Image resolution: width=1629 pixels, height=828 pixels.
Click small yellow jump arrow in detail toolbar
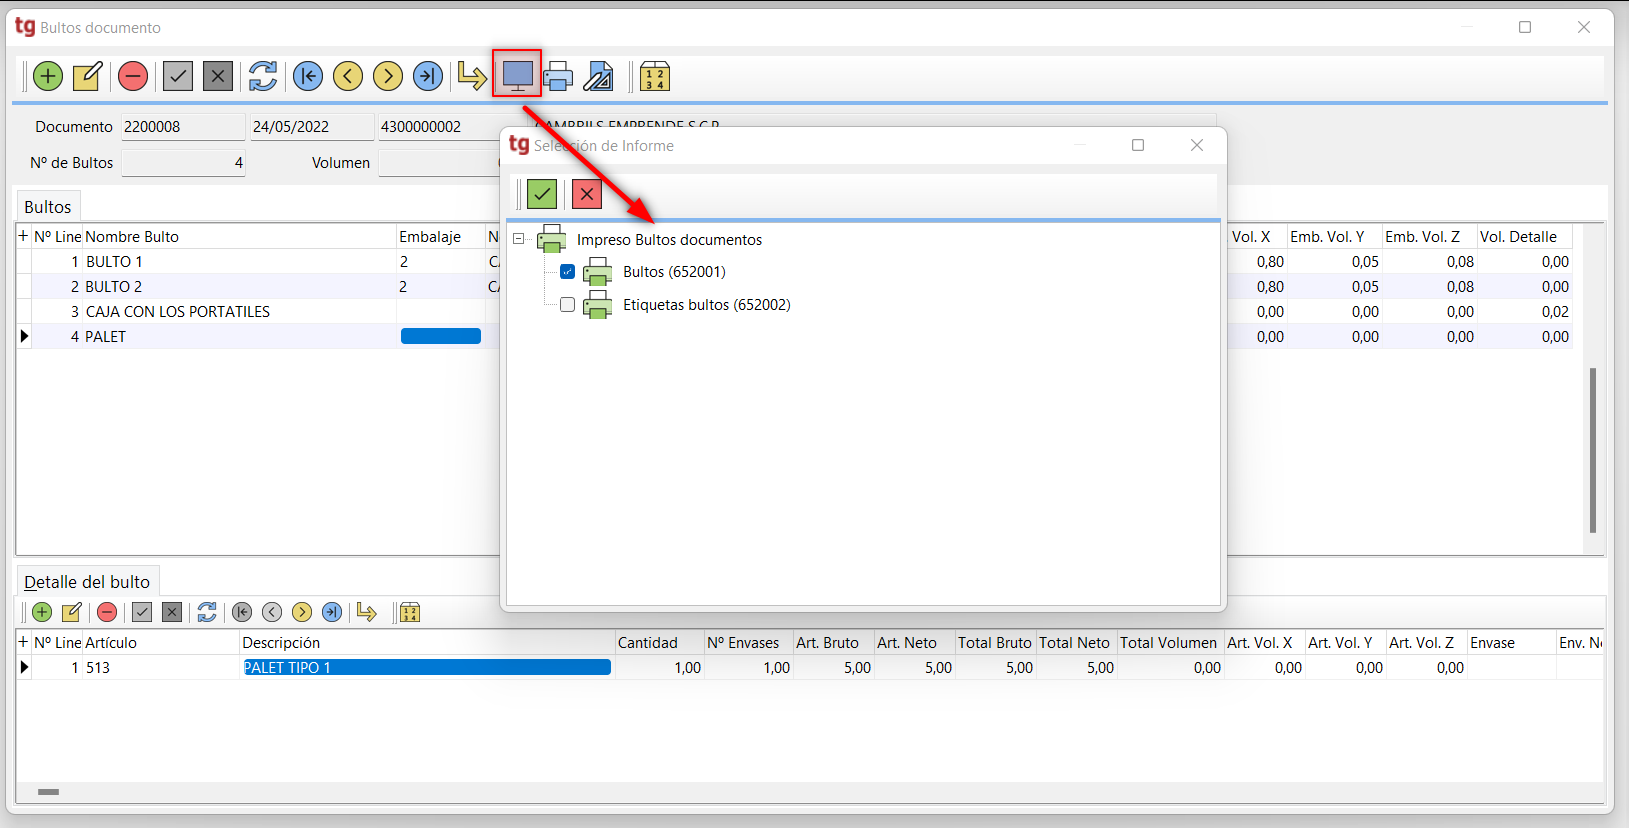pyautogui.click(x=366, y=612)
